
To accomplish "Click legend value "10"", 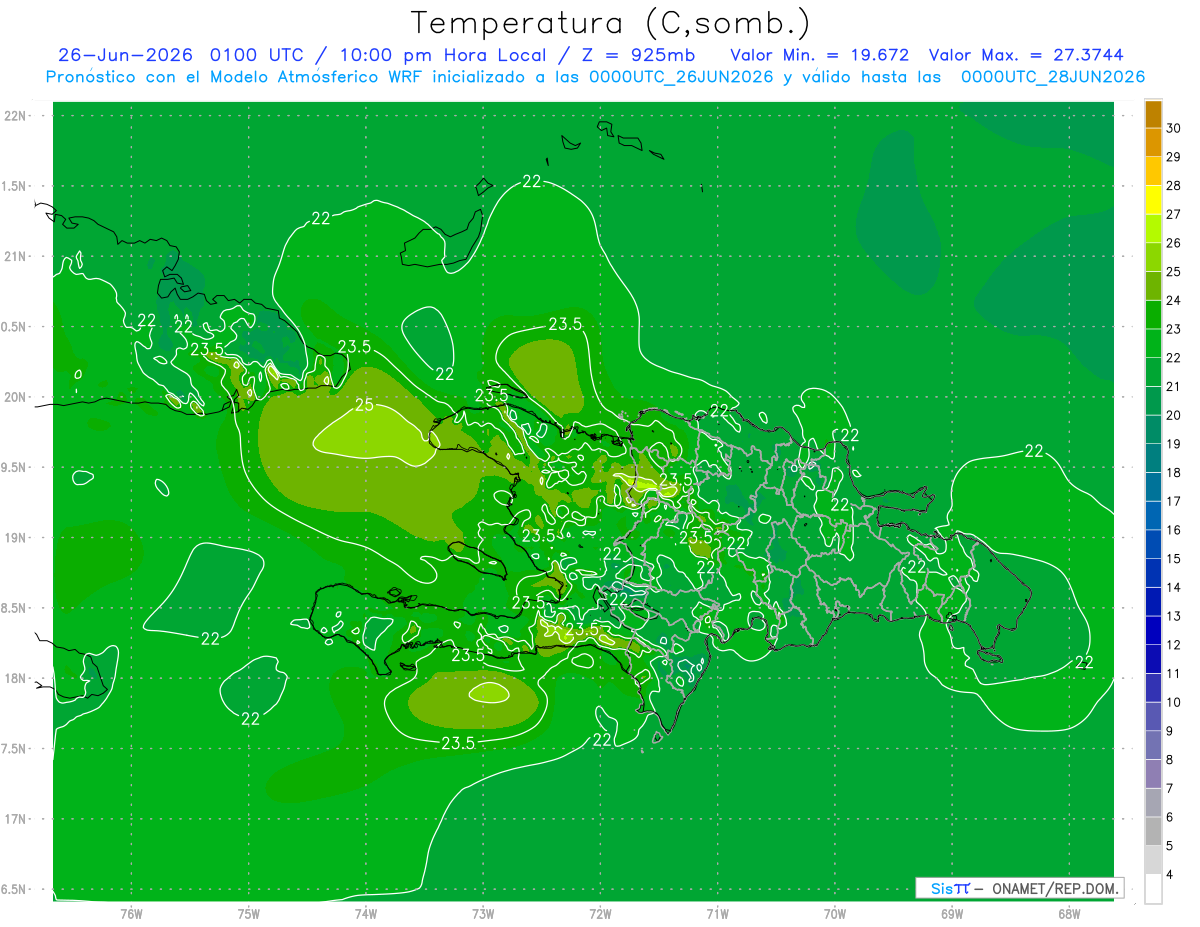I will [1174, 702].
